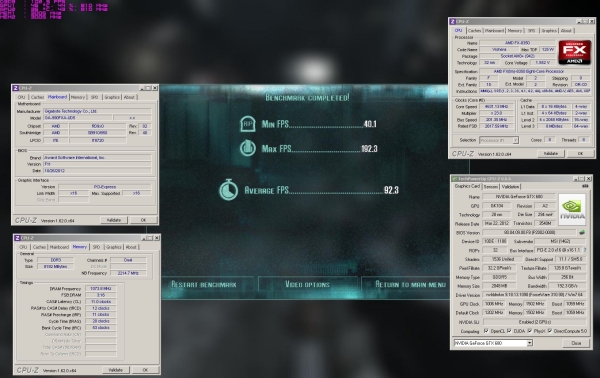
Task: Click the Bus Interface question mark icon
Action: point(584,250)
